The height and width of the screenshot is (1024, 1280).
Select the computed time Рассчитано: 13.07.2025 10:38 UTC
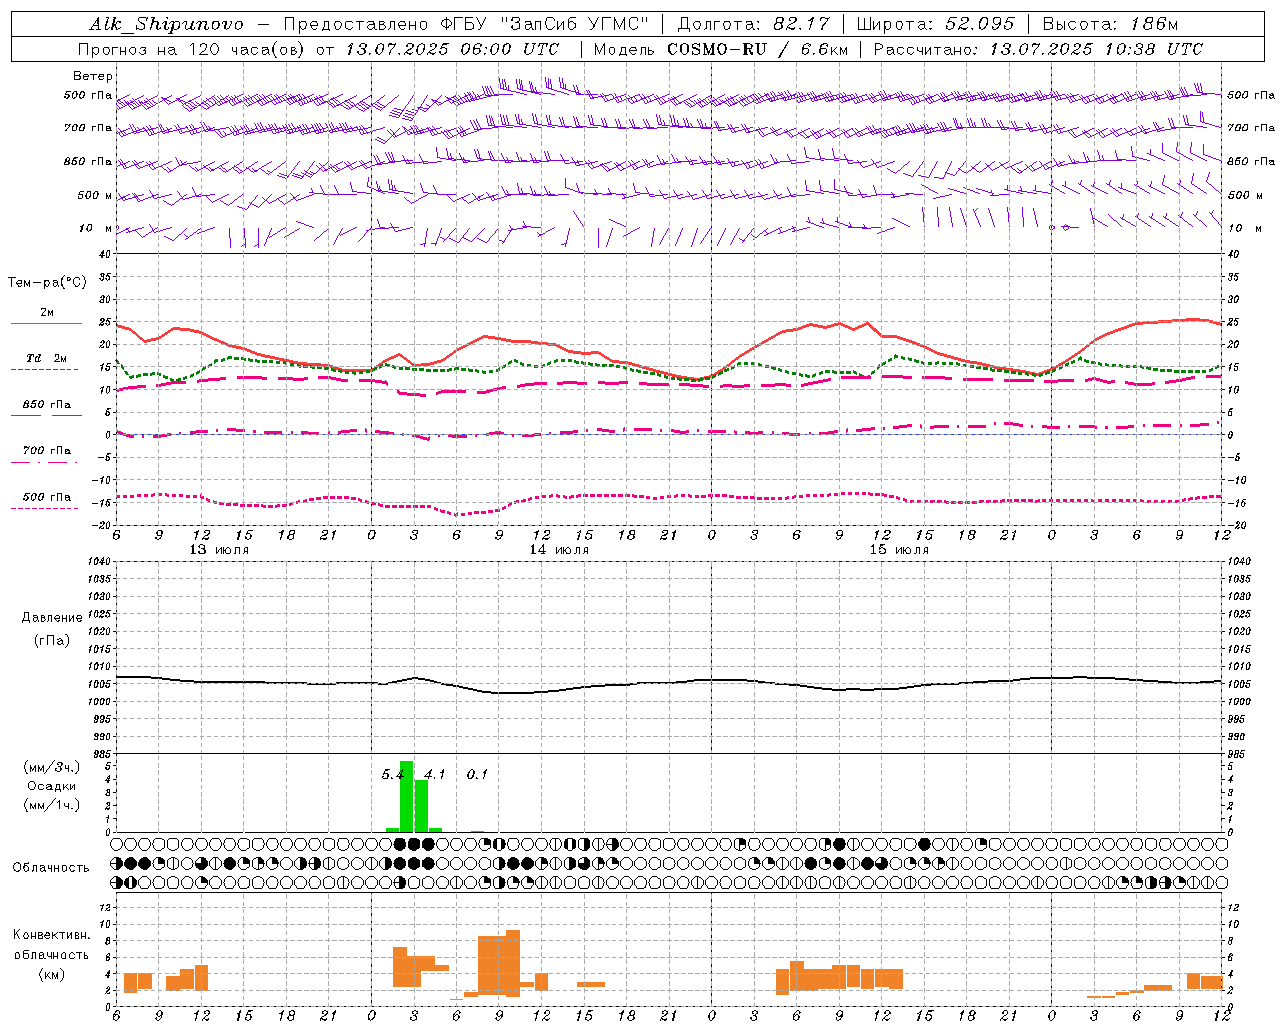coord(1038,49)
